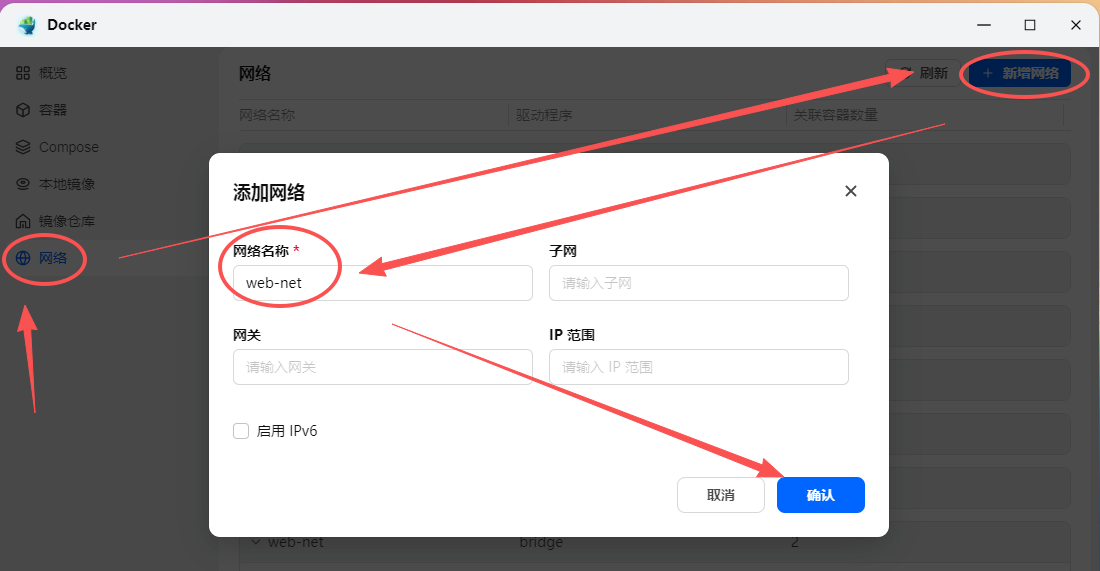Expand the web-net row chevron

click(255, 542)
